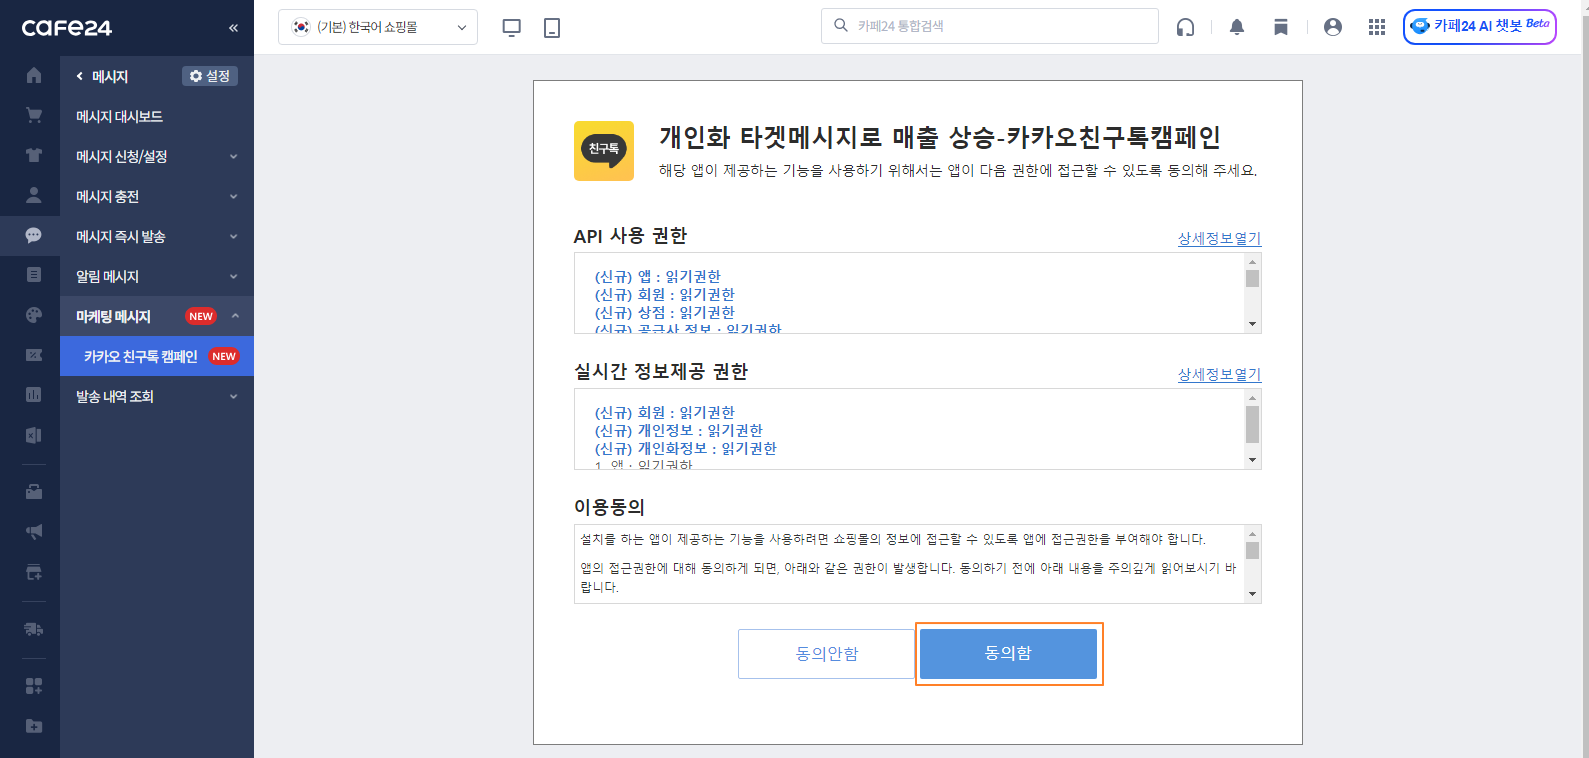Open the 한국어 쇼핑몰 shop selector dropdown
Image resolution: width=1589 pixels, height=758 pixels.
pyautogui.click(x=378, y=27)
